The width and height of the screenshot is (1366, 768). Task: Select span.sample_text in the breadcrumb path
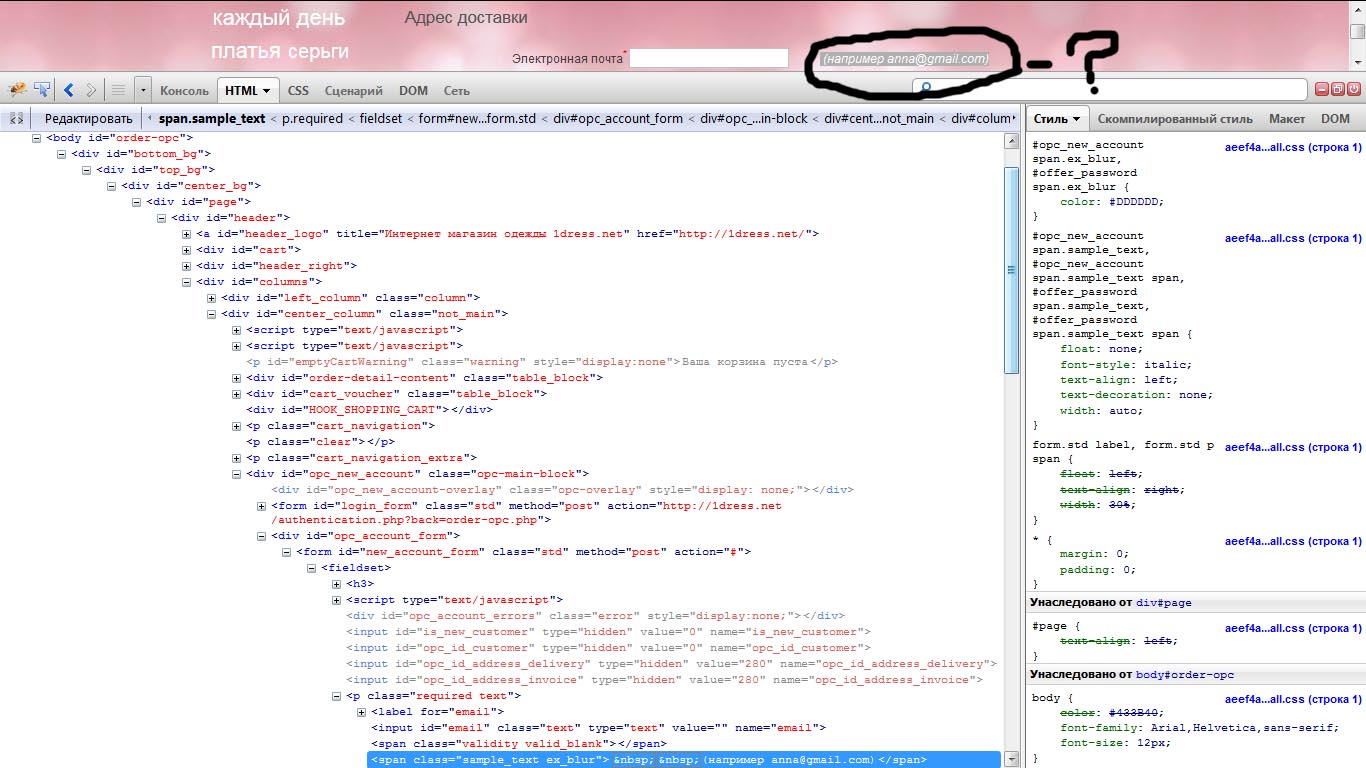[212, 118]
